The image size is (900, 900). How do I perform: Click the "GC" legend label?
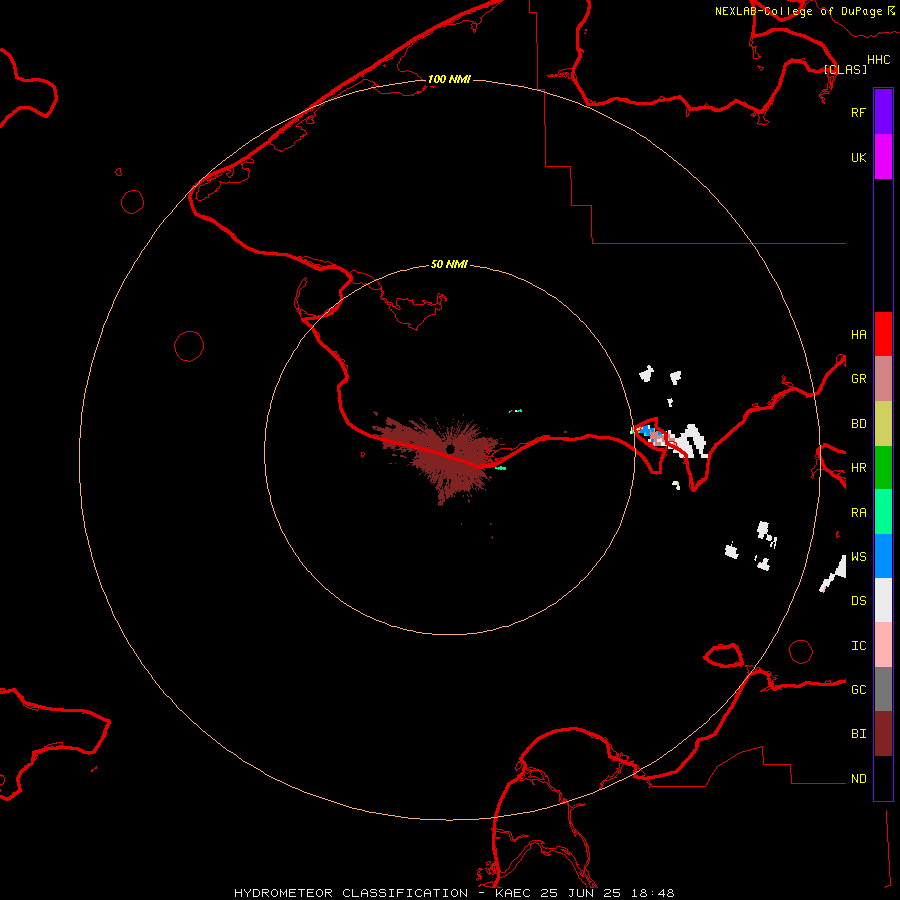[x=858, y=690]
